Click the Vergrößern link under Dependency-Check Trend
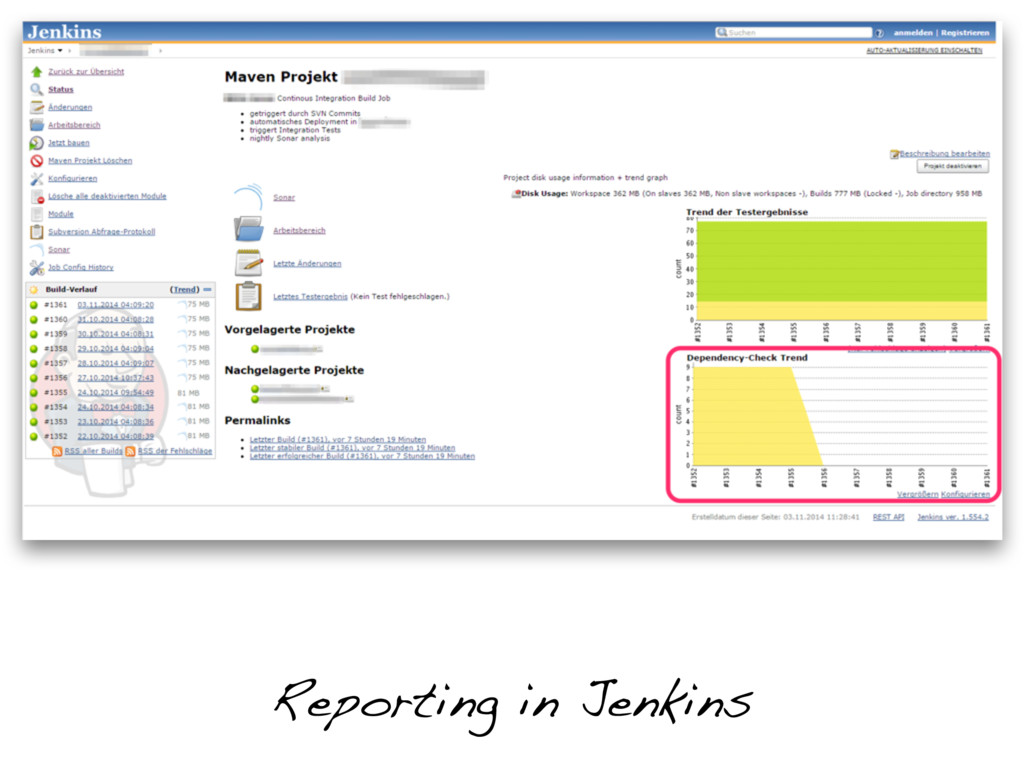The height and width of the screenshot is (768, 1024). pos(917,494)
